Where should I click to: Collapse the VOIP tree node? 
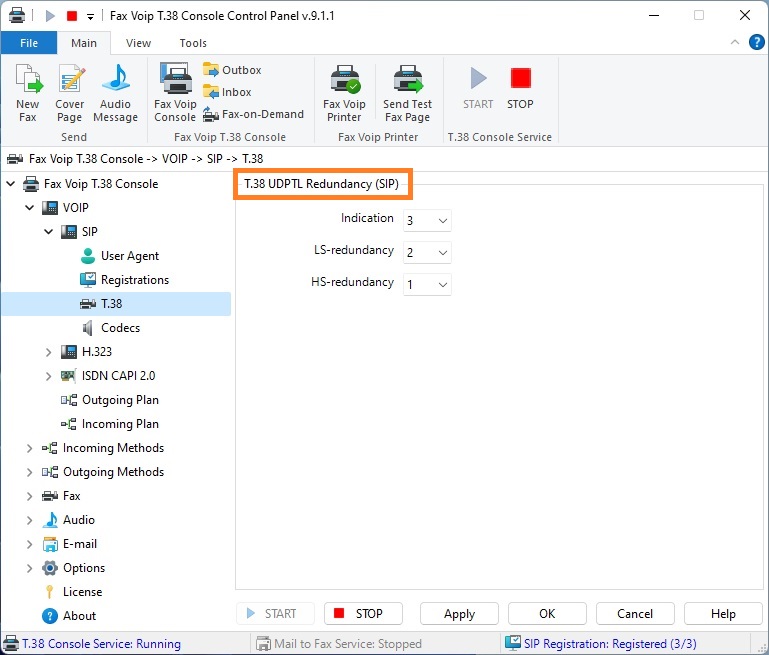pyautogui.click(x=30, y=208)
